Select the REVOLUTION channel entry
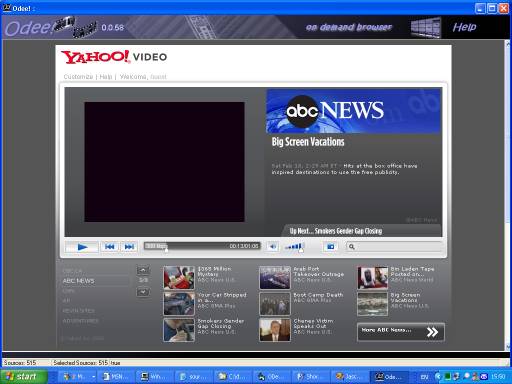 pyautogui.click(x=79, y=311)
